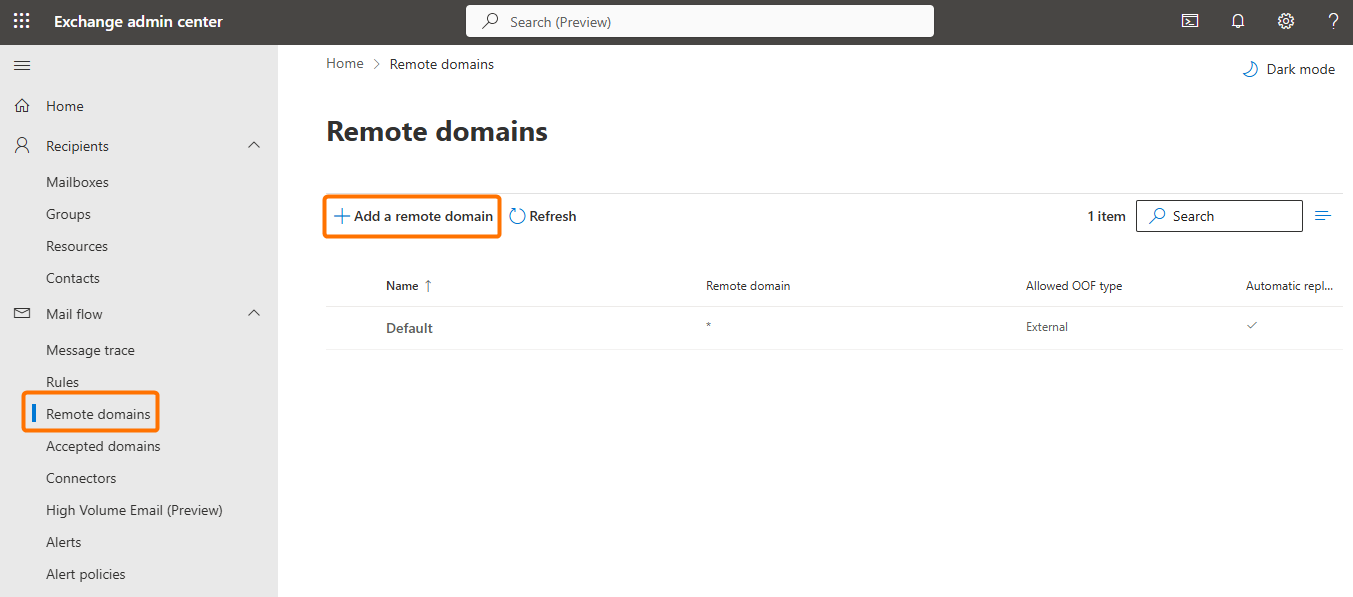This screenshot has width=1353, height=597.
Task: Open the Cloud Shell terminal icon
Action: (x=1190, y=21)
